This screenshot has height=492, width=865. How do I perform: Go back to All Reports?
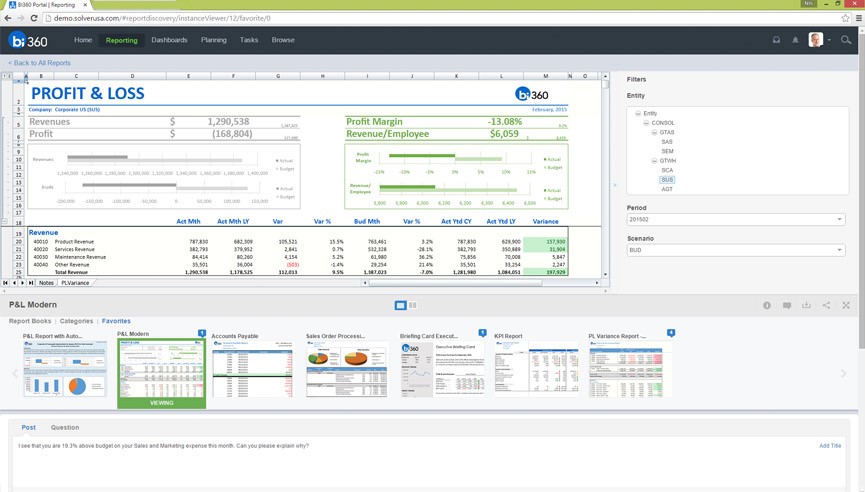[41, 63]
